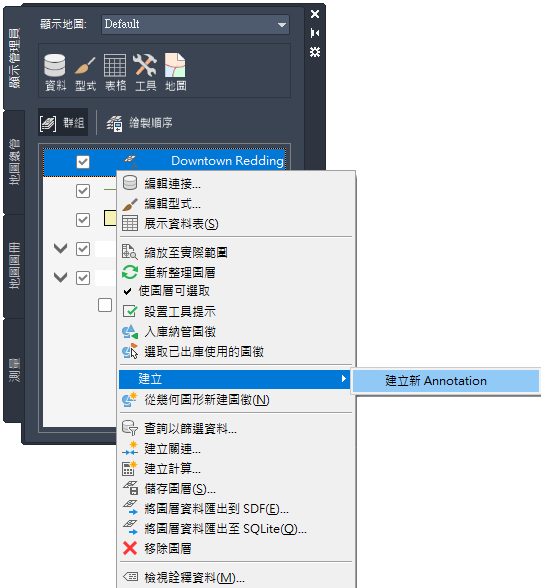The height and width of the screenshot is (588, 541).
Task: Open panel properties gear icon
Action: tap(315, 52)
